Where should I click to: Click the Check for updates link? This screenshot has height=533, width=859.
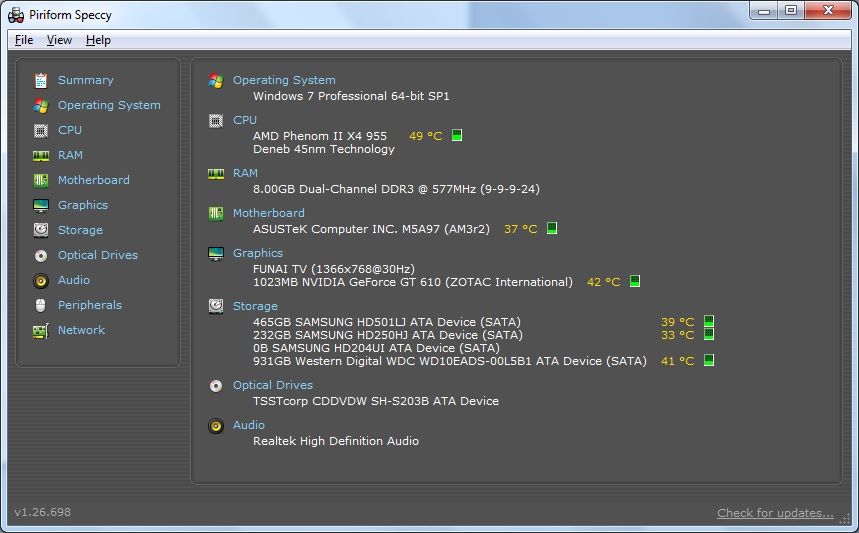[x=775, y=513]
